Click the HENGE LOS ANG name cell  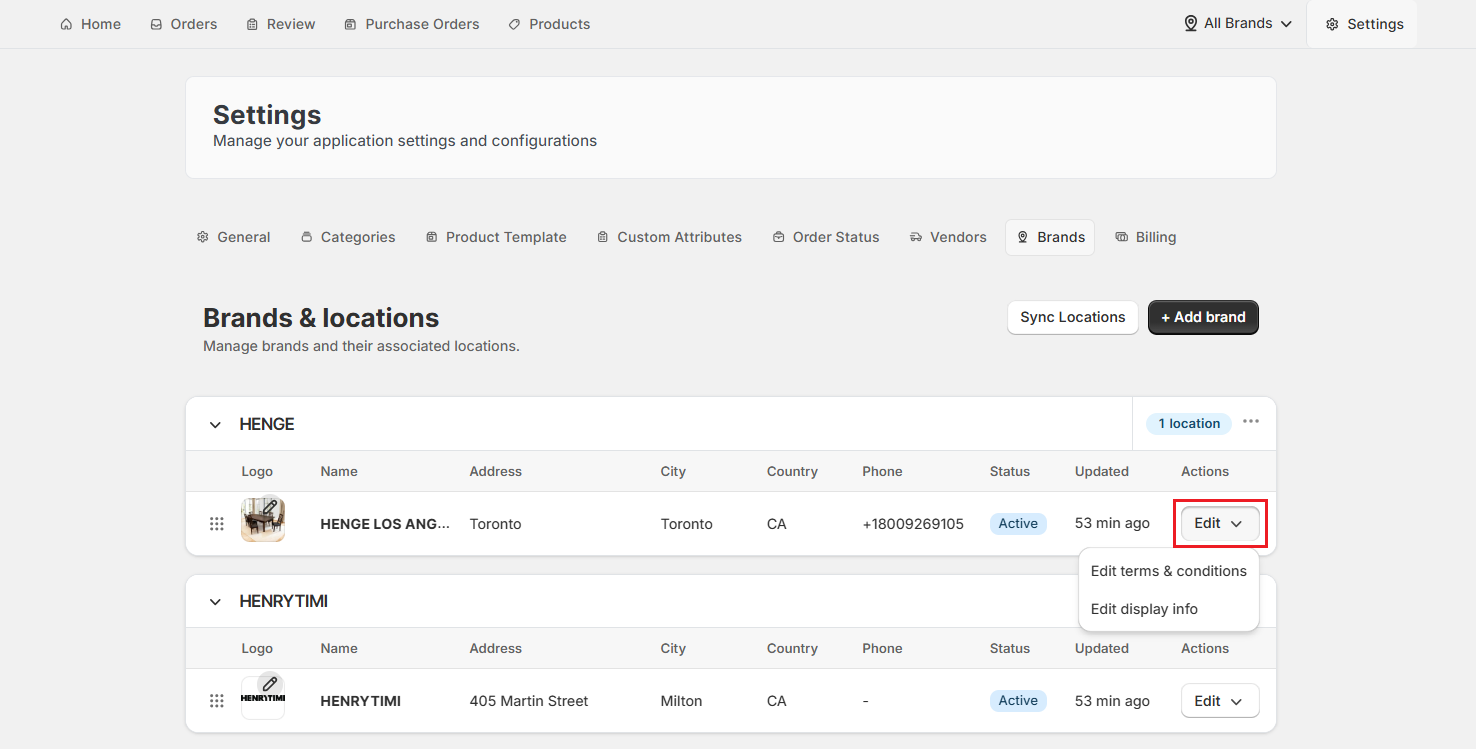385,524
